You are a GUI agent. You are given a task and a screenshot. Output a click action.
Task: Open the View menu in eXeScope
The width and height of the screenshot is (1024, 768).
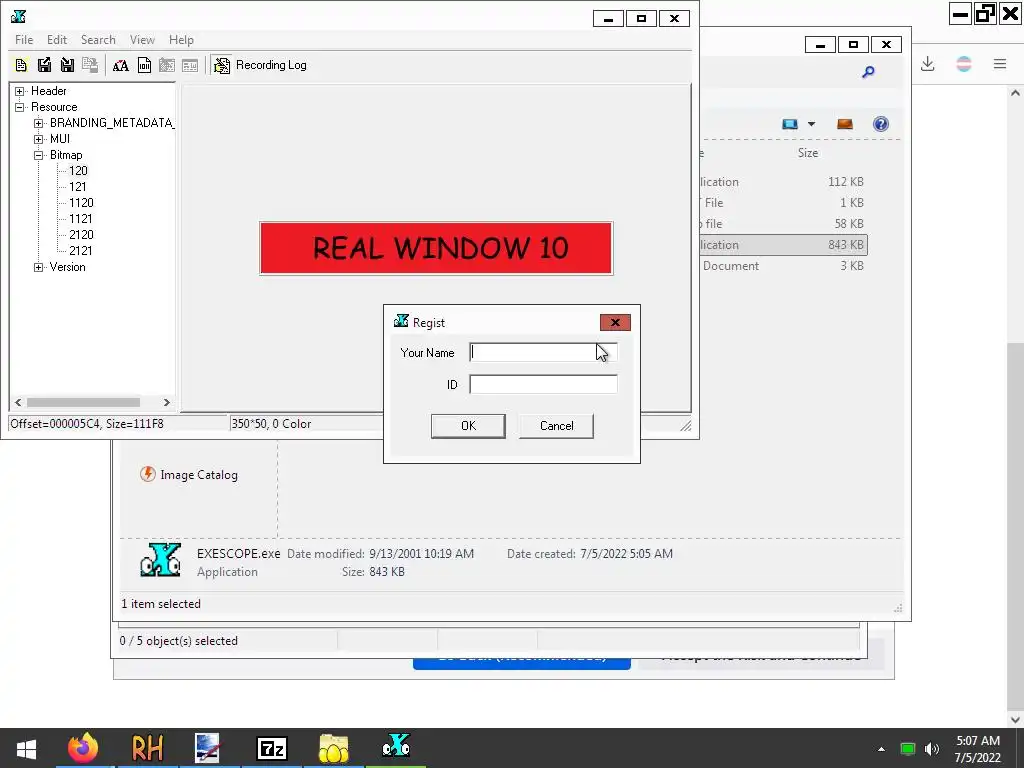(142, 40)
